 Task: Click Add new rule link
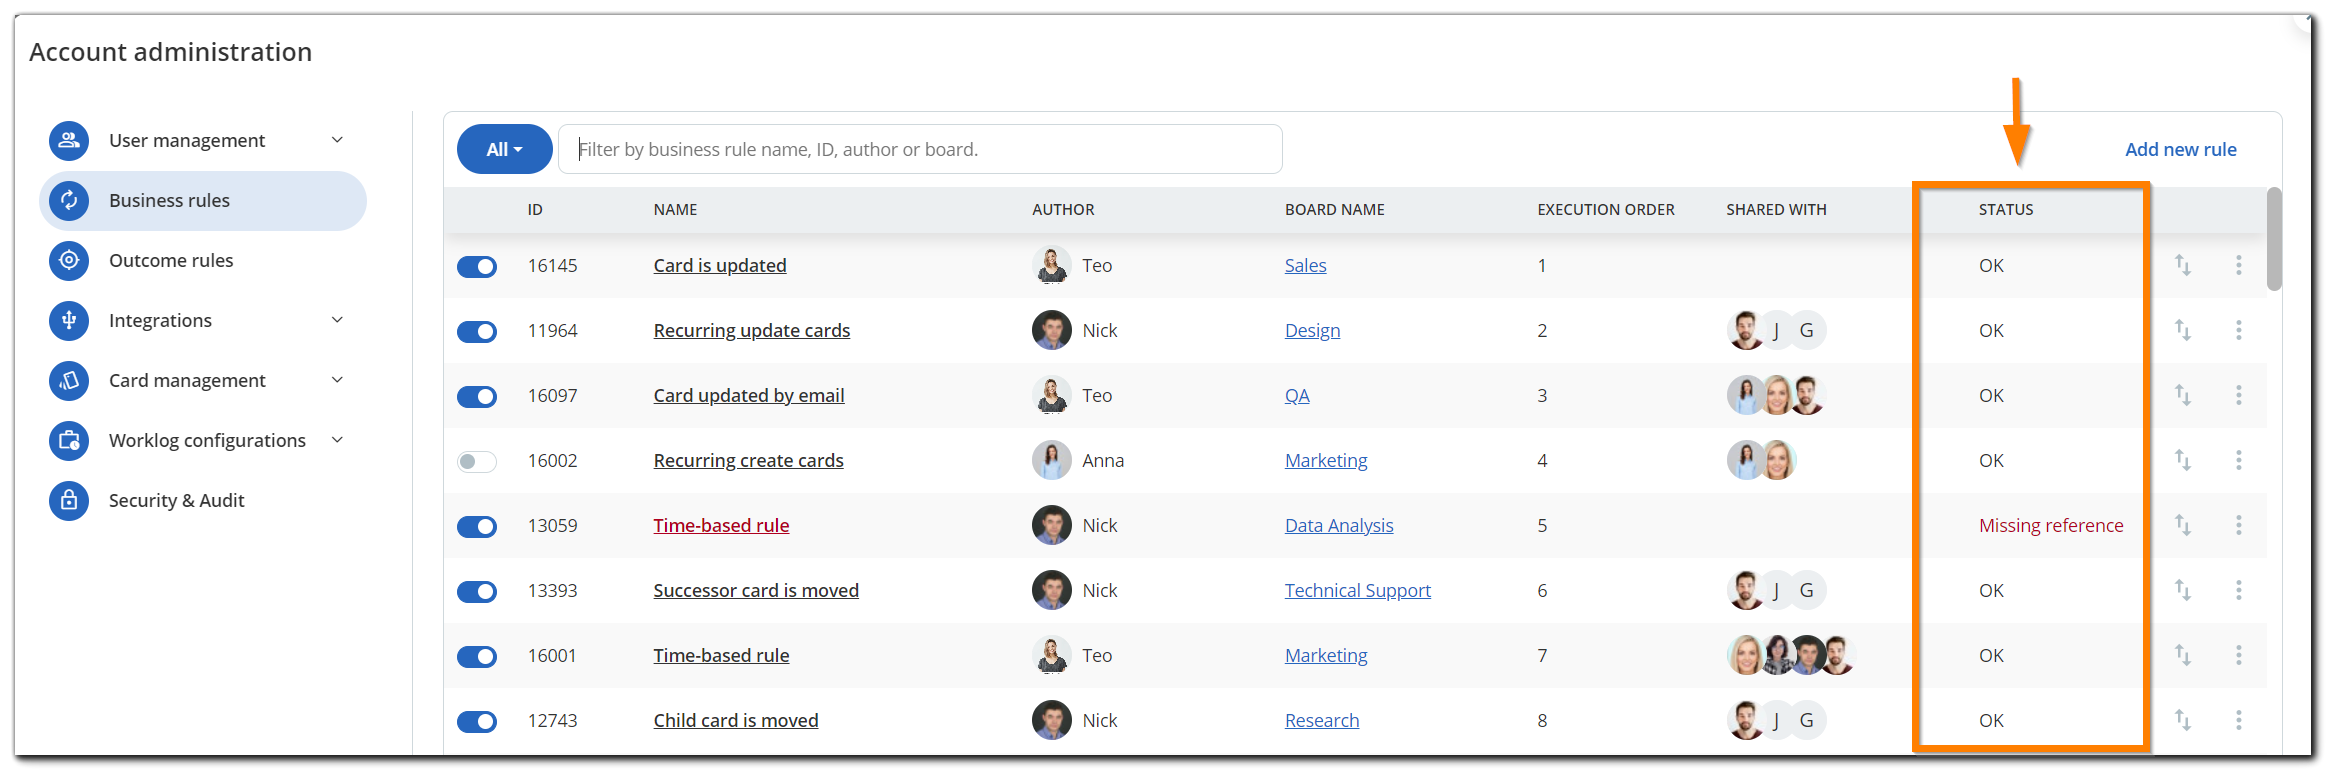(2180, 149)
